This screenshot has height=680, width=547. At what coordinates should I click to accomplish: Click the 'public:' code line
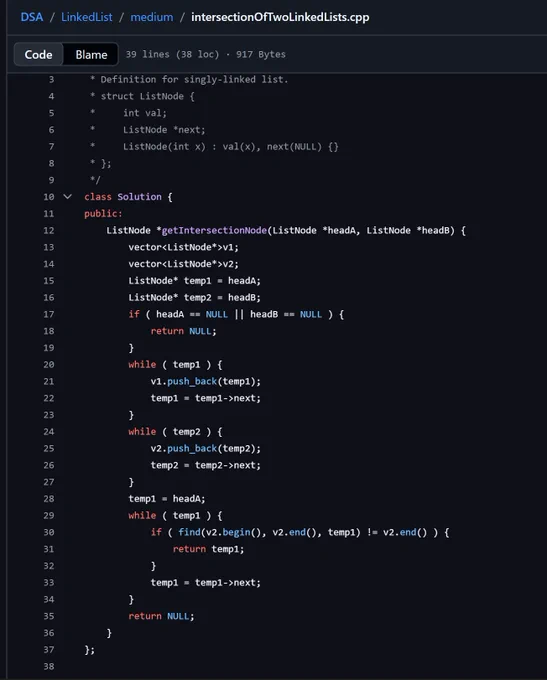coord(103,214)
